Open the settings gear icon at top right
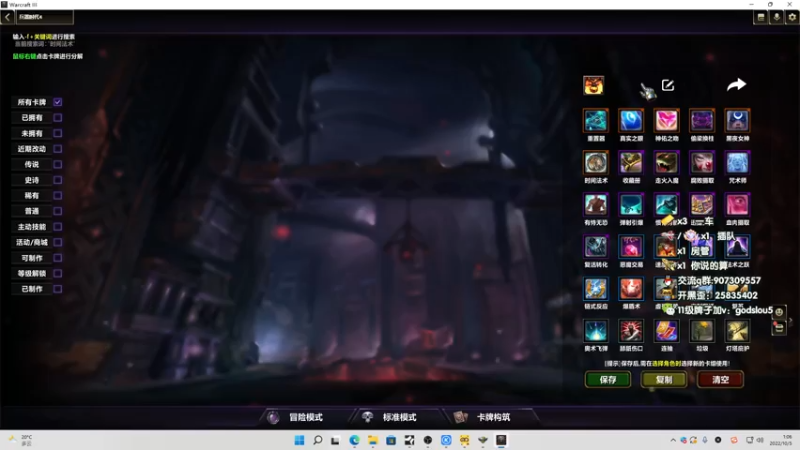This screenshot has height=450, width=800. [792, 17]
